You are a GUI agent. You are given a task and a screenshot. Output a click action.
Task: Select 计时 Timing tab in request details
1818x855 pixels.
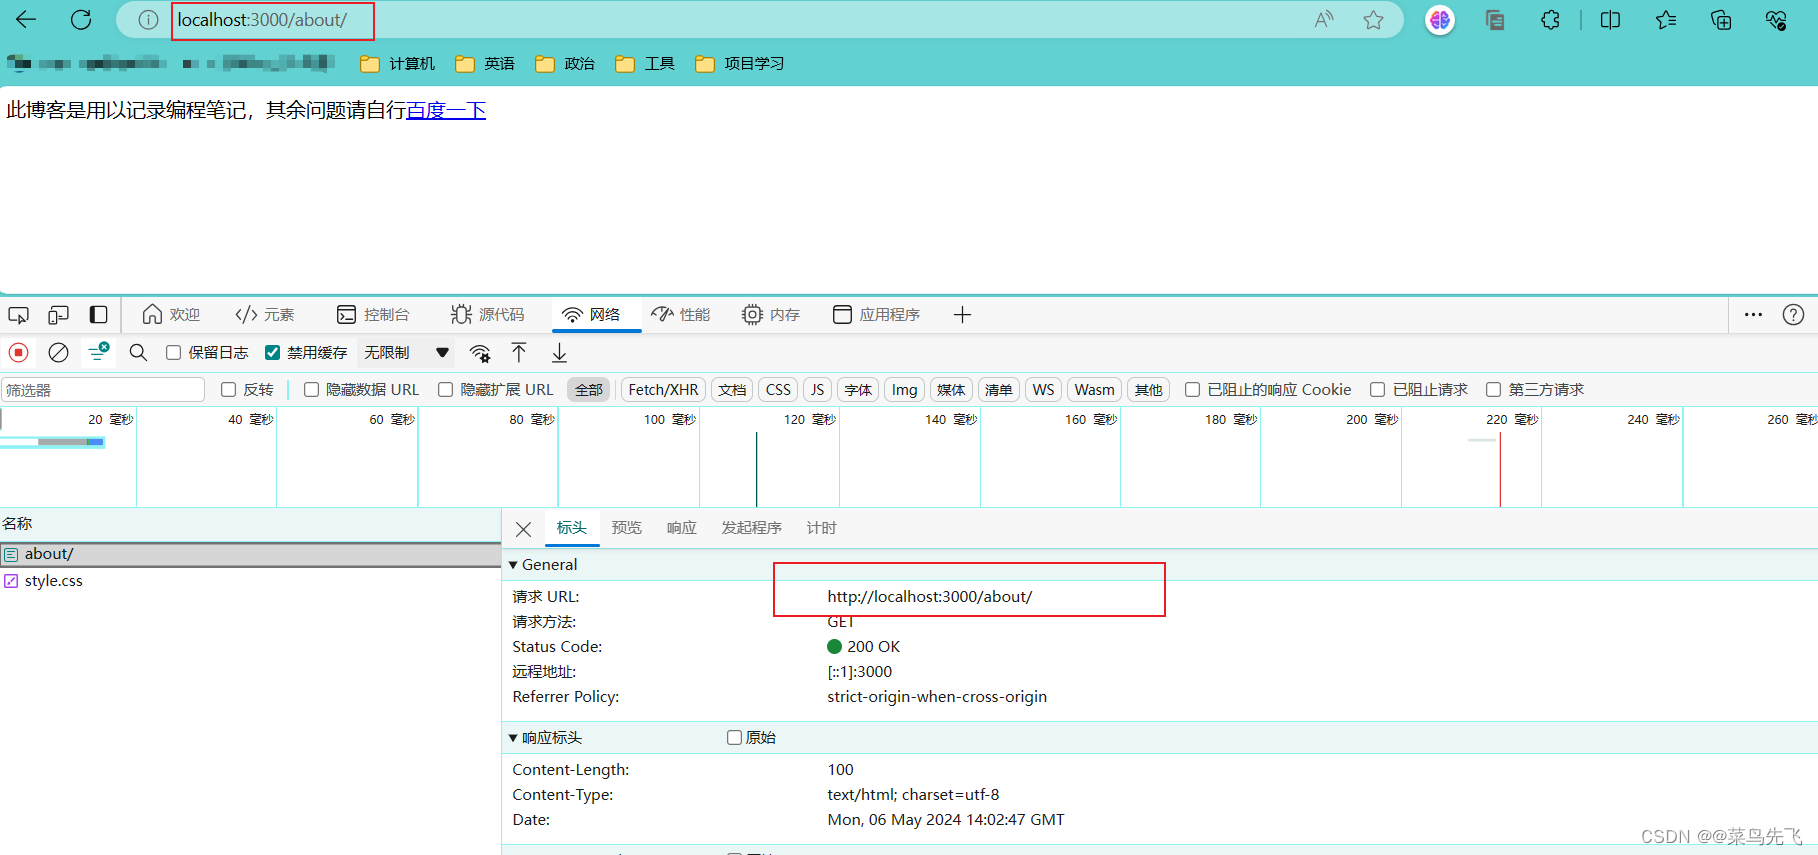(821, 527)
